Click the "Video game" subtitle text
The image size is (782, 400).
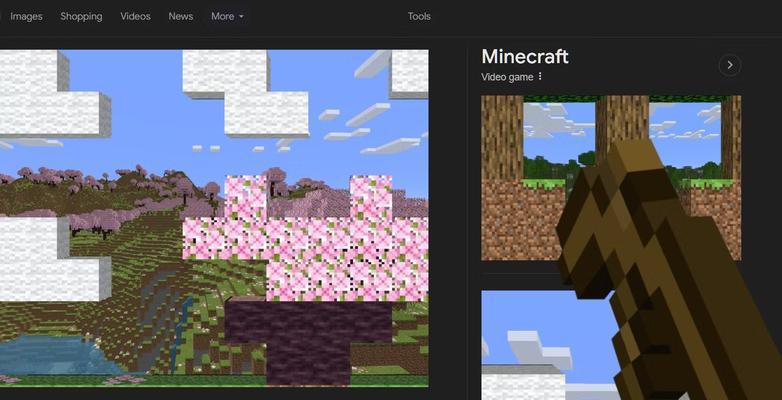507,77
